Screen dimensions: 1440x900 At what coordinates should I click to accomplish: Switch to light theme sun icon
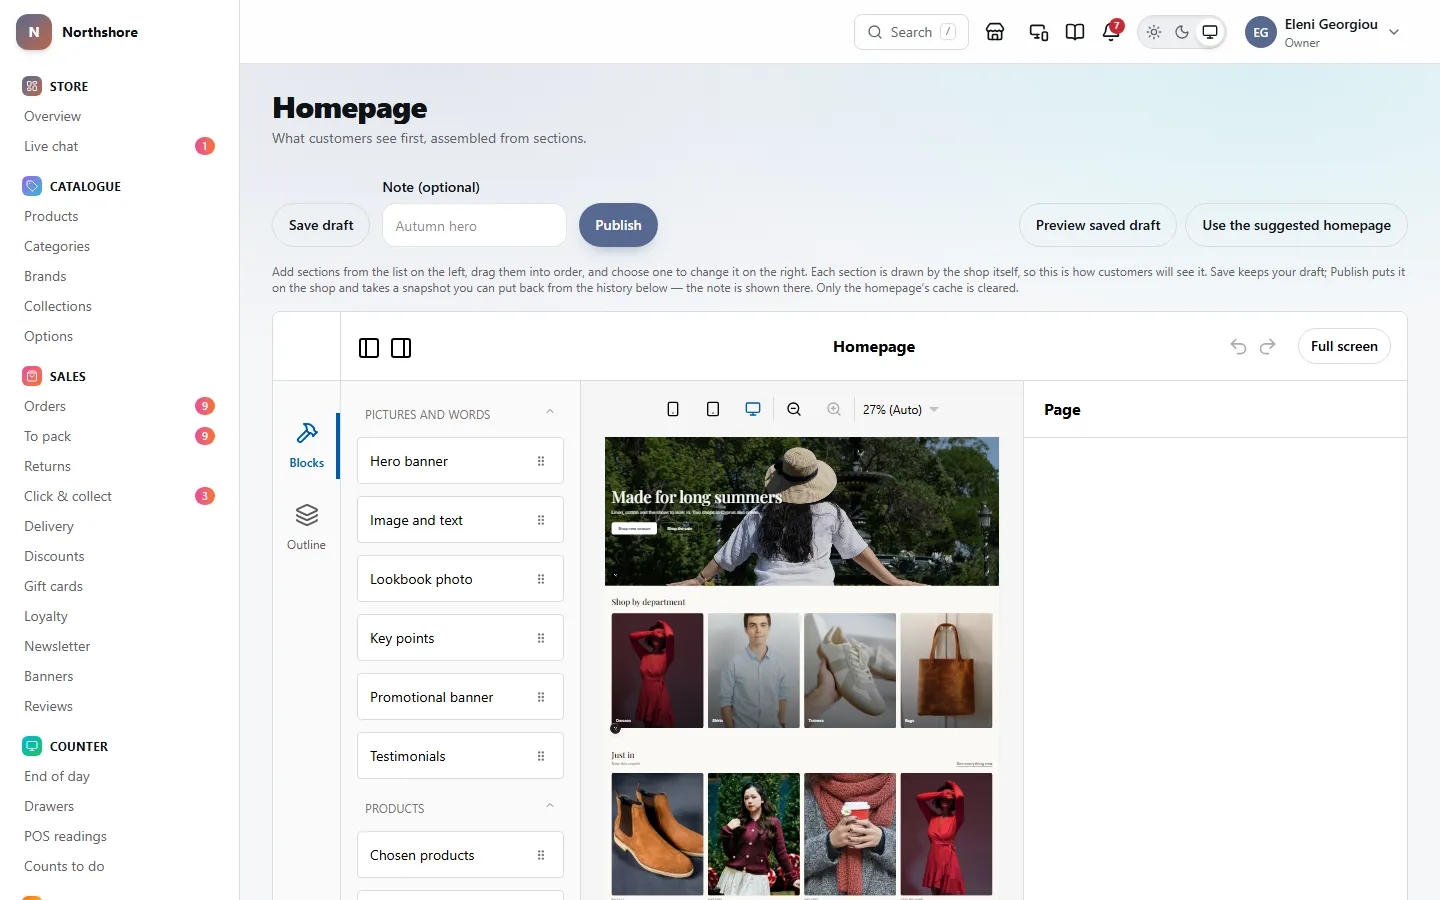coord(1154,32)
